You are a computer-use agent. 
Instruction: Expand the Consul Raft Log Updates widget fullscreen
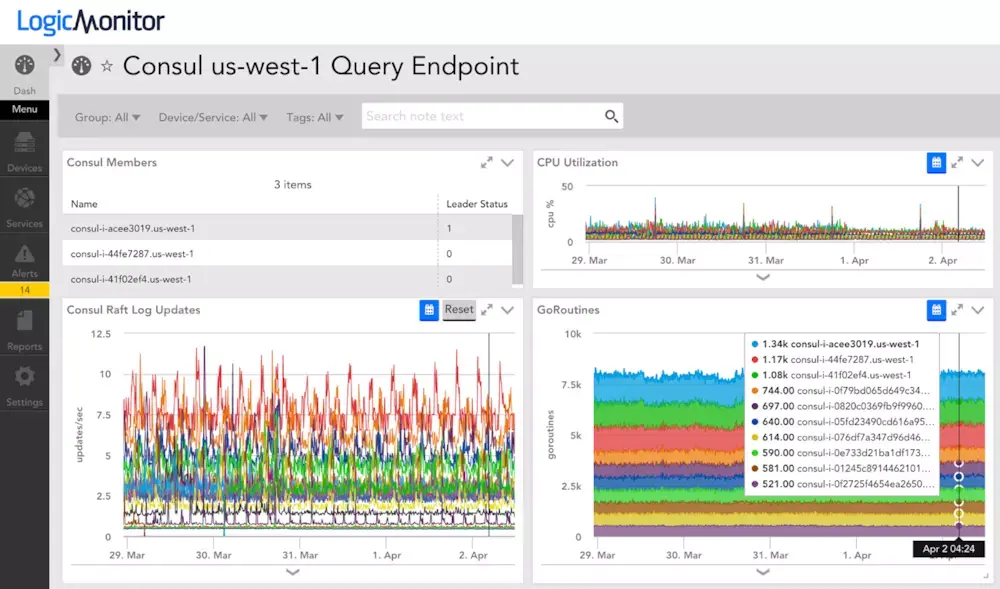point(487,310)
